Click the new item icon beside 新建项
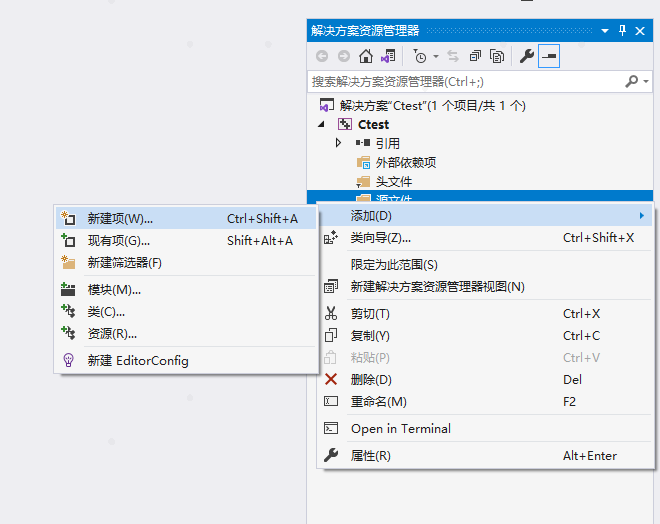This screenshot has height=524, width=660. [x=68, y=218]
